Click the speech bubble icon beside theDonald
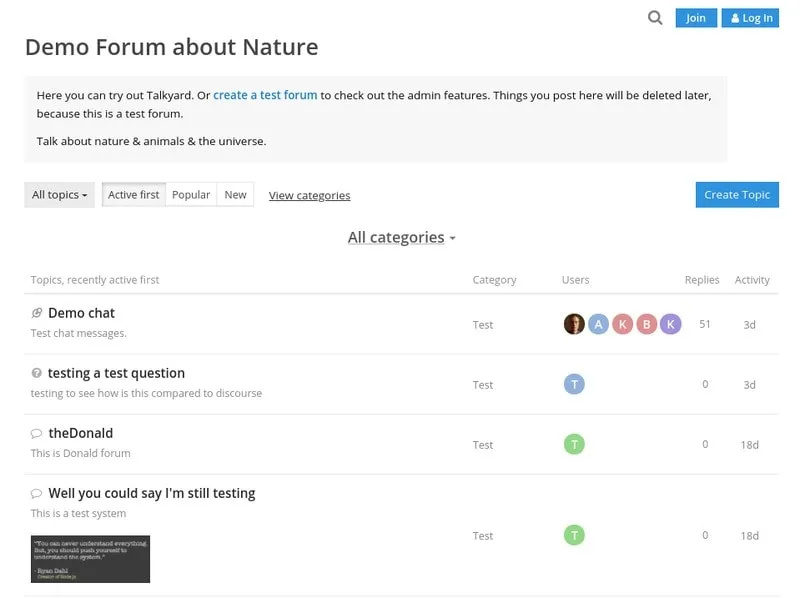 [37, 434]
